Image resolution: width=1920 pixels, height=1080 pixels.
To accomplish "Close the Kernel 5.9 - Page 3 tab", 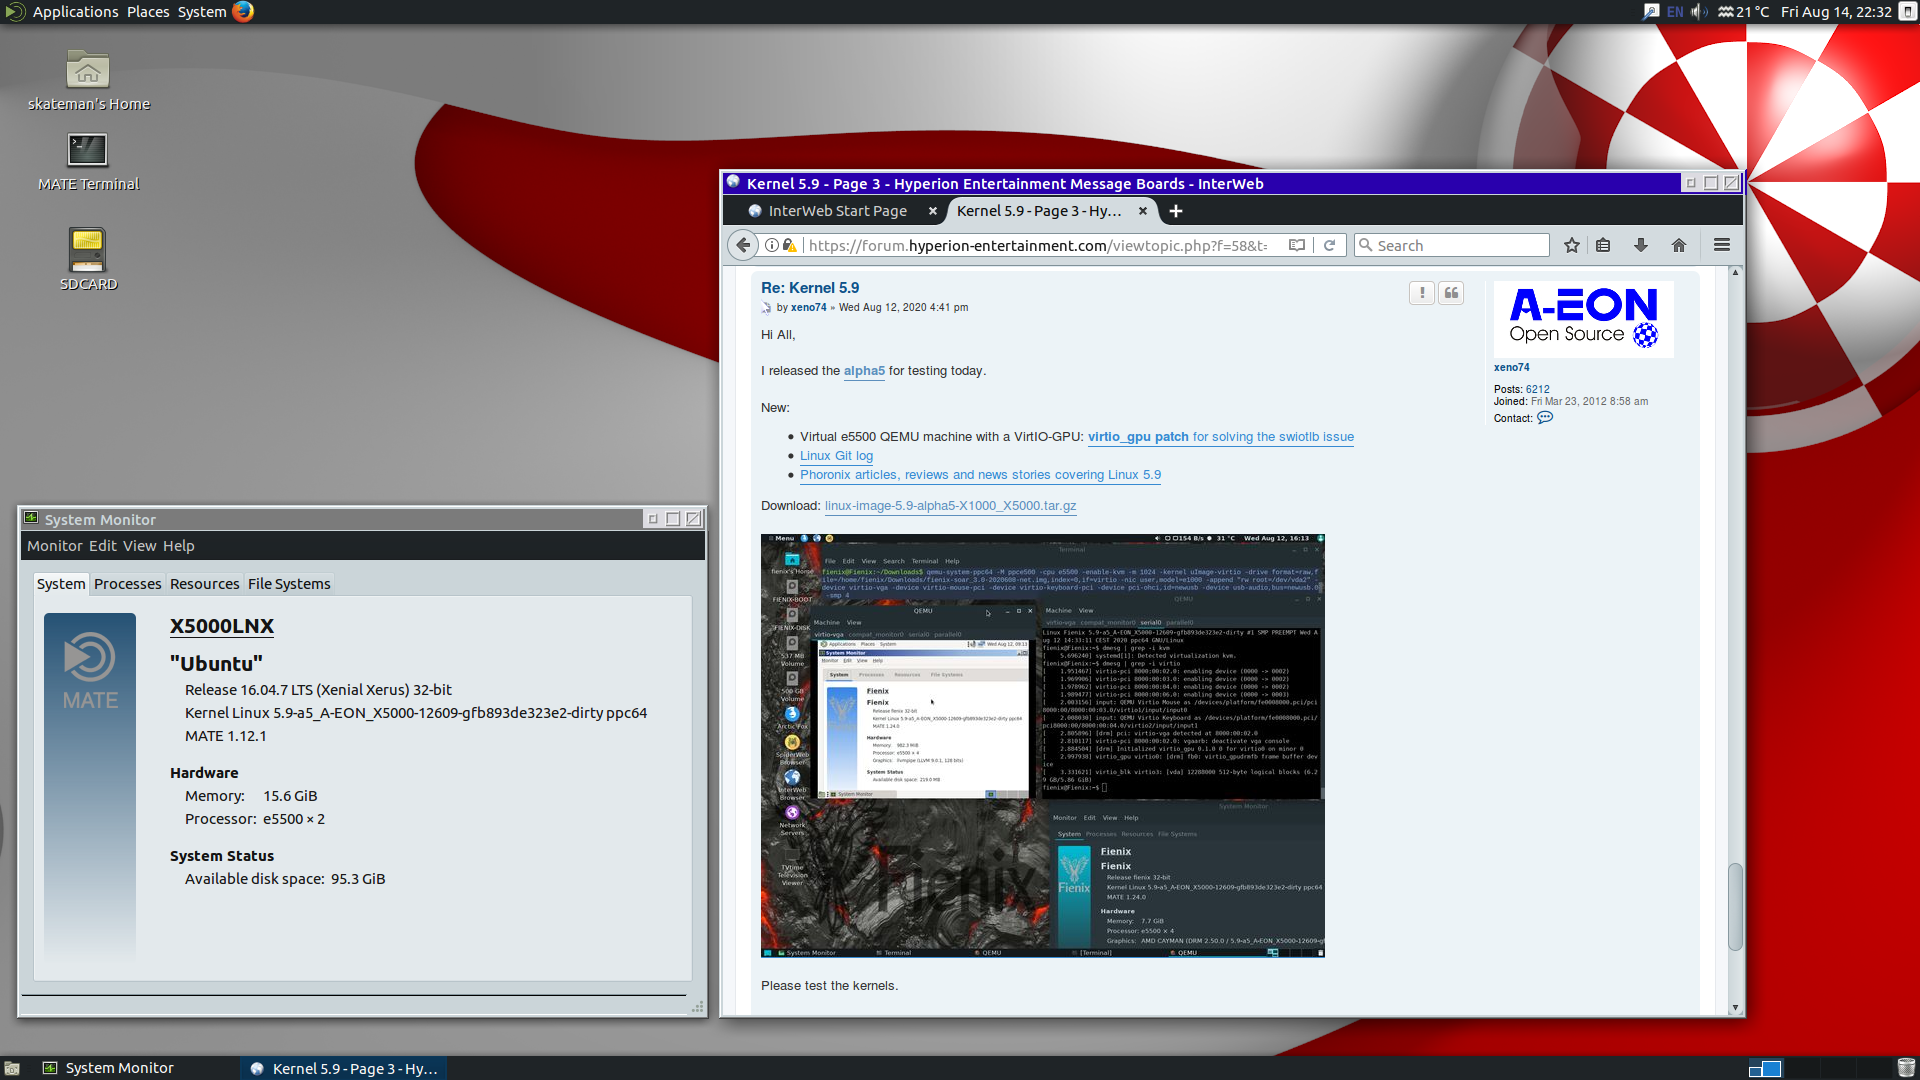I will [1143, 211].
